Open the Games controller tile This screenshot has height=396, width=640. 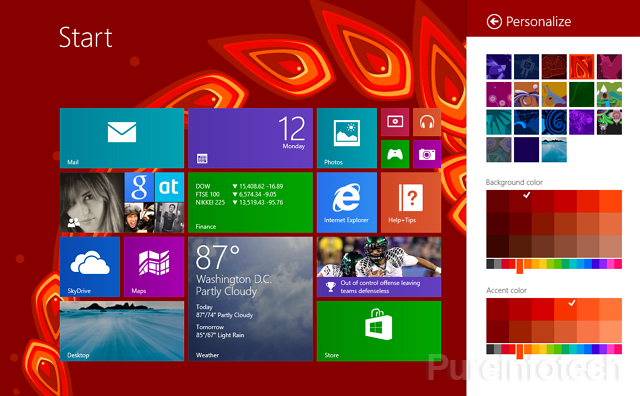[395, 154]
